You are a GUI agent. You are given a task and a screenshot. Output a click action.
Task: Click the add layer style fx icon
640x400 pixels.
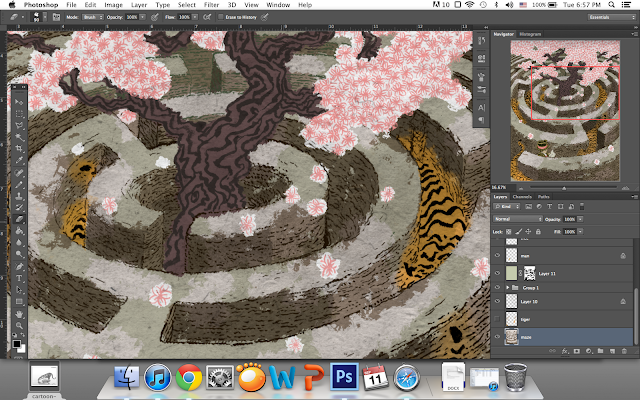pos(565,351)
